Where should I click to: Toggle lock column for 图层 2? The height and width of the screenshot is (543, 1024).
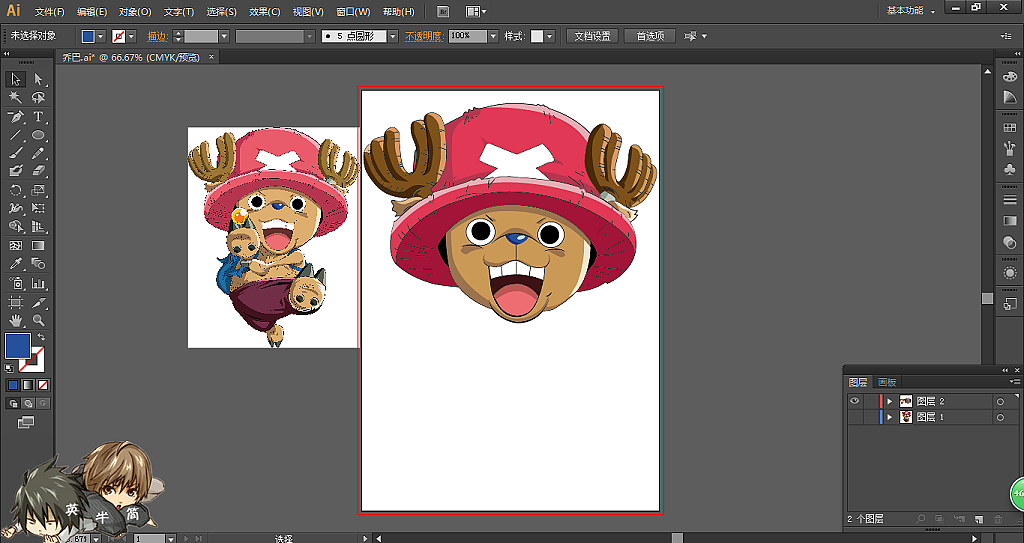(x=869, y=401)
